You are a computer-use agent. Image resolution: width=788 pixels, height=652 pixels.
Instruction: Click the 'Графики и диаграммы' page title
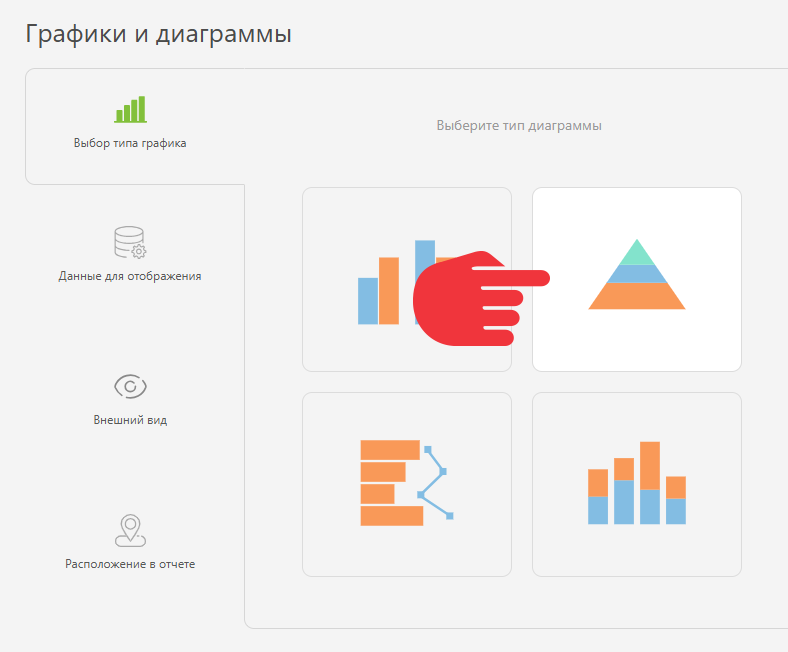coord(158,34)
